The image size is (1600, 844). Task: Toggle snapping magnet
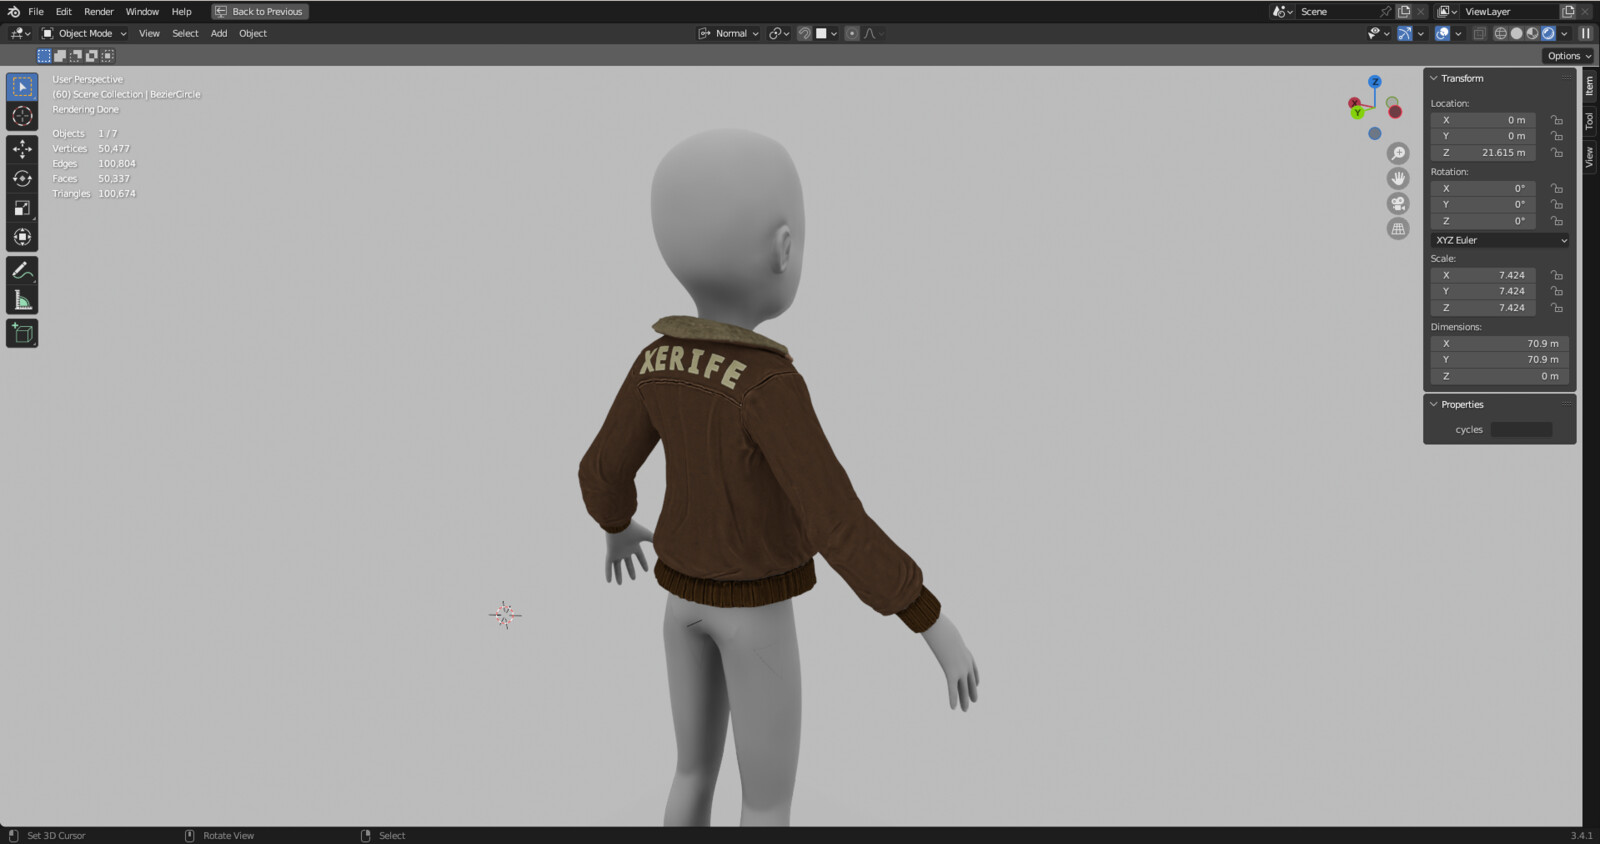pyautogui.click(x=804, y=33)
